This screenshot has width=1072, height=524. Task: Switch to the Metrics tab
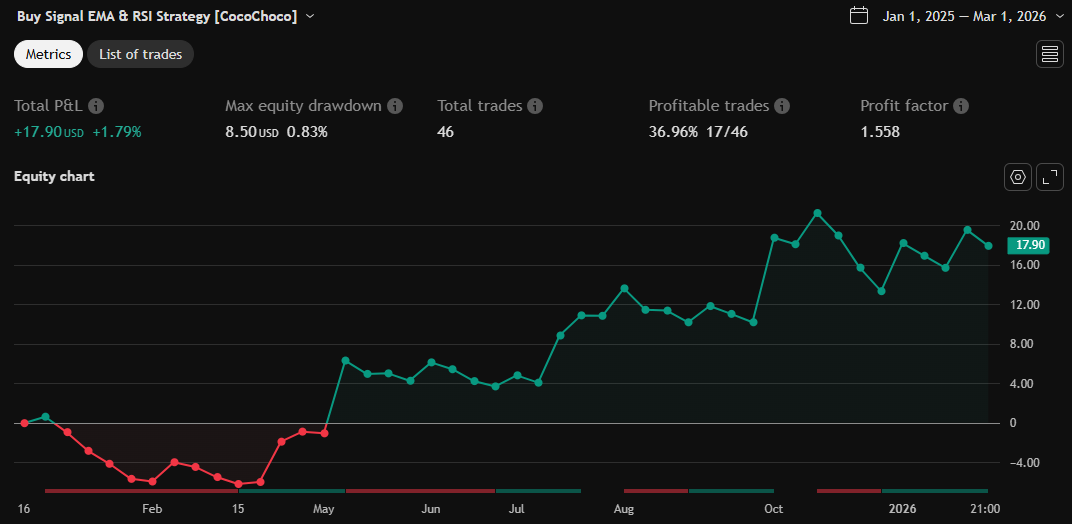tap(48, 54)
